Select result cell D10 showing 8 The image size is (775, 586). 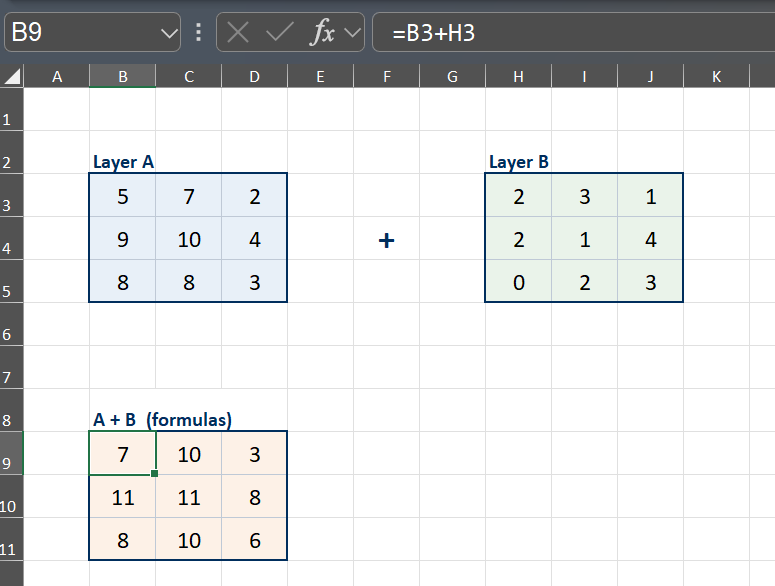(x=255, y=496)
